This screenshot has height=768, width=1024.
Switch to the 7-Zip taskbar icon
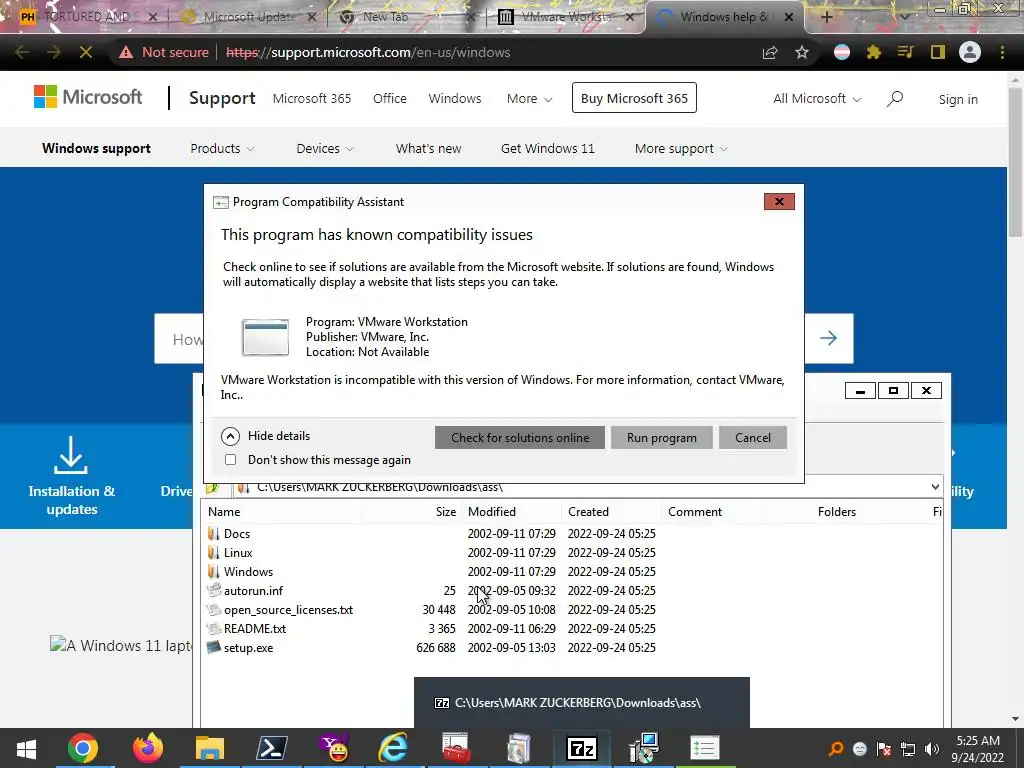(582, 748)
